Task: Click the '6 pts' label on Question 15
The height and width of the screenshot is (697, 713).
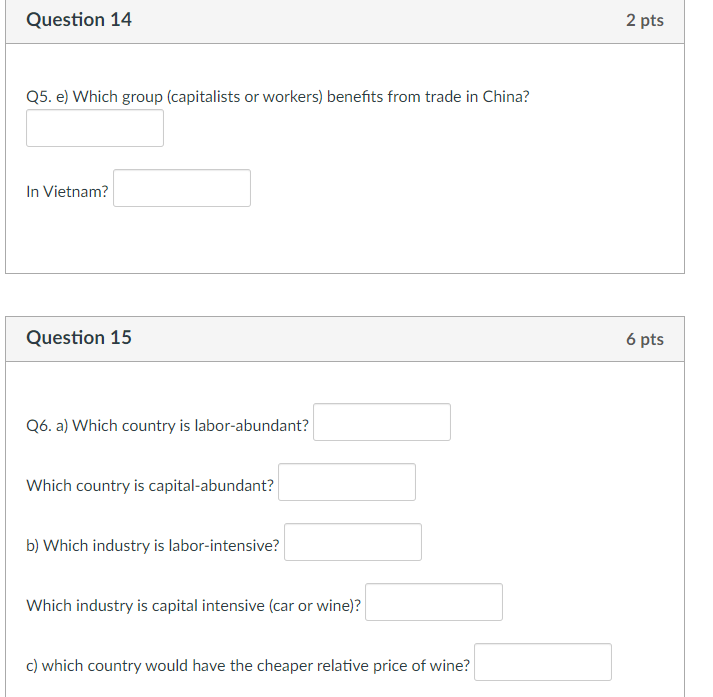Action: (x=644, y=339)
